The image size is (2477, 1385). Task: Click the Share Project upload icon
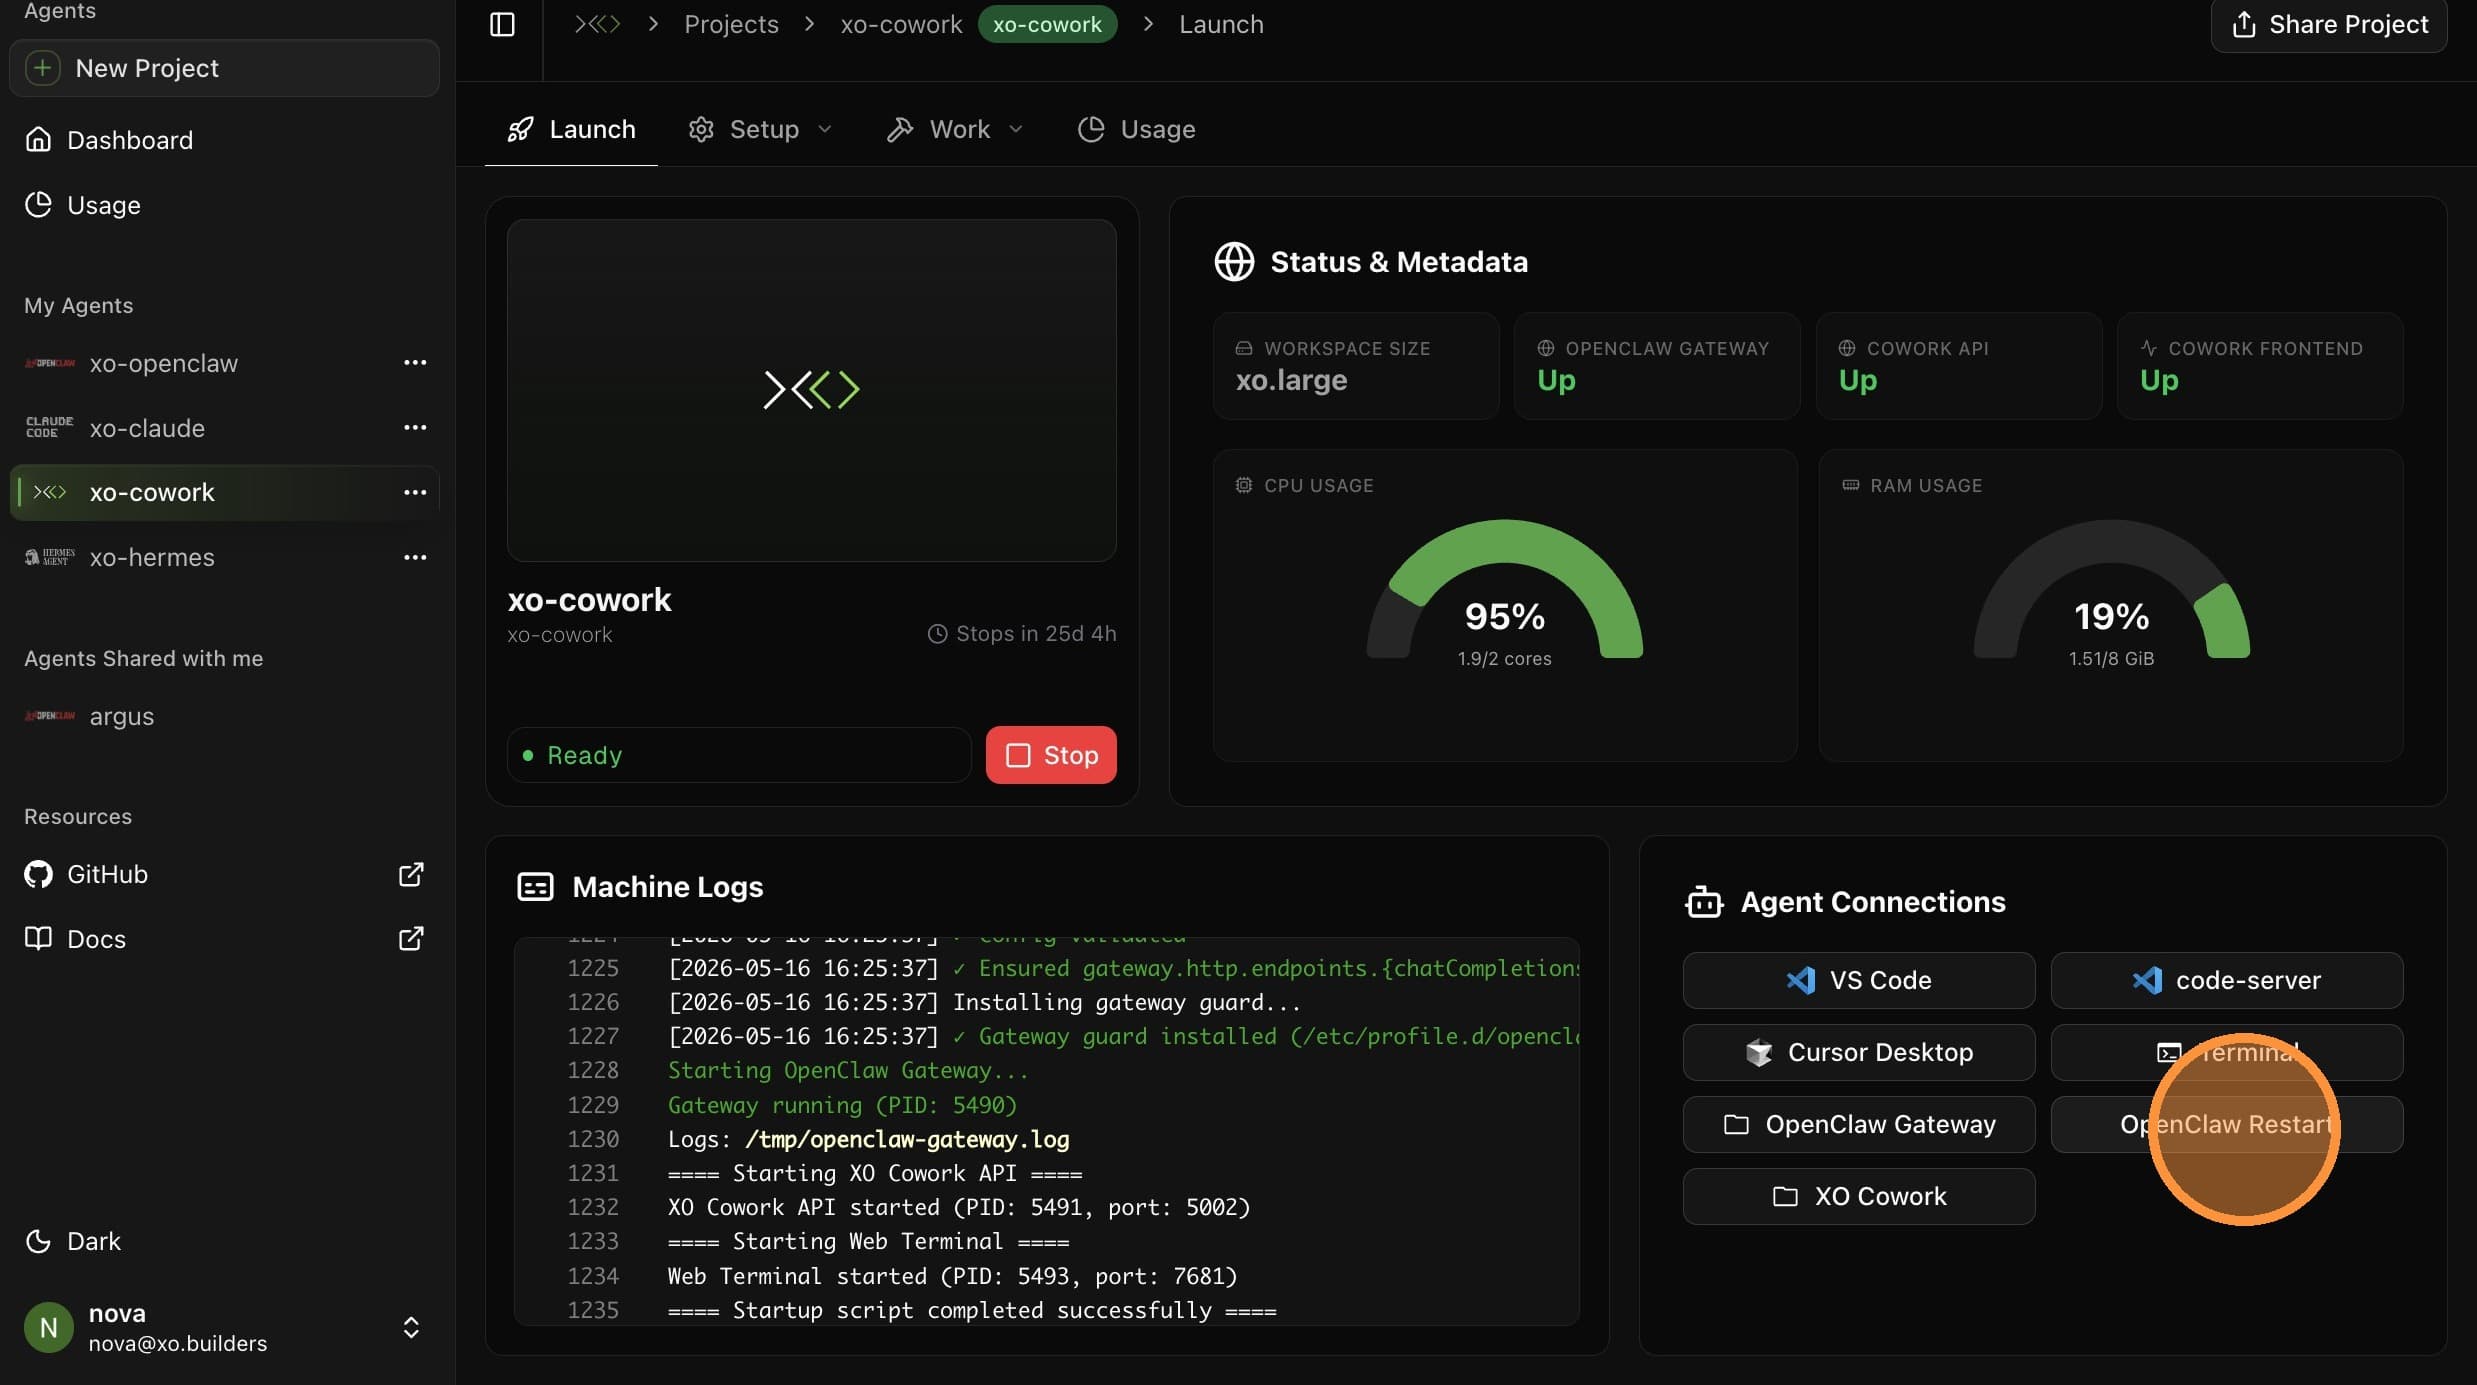[x=2243, y=24]
